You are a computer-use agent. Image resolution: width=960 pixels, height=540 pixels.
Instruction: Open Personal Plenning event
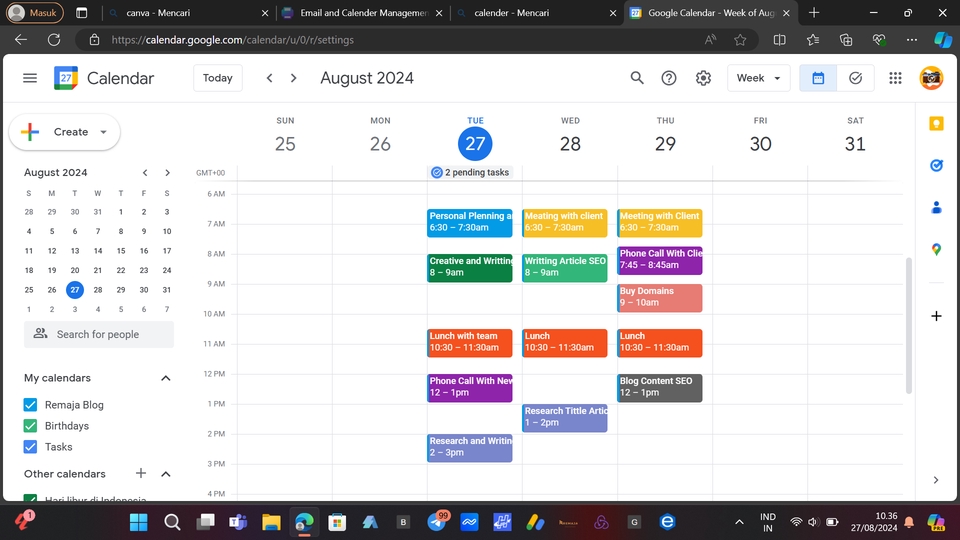(470, 223)
